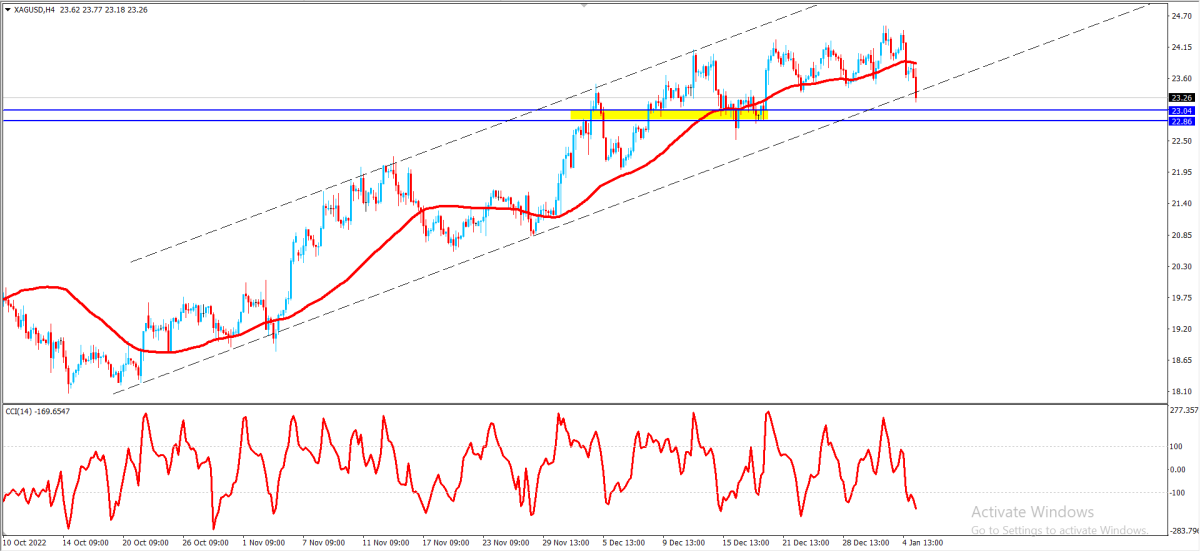Click the 20.30 price scale value

coord(1182,267)
